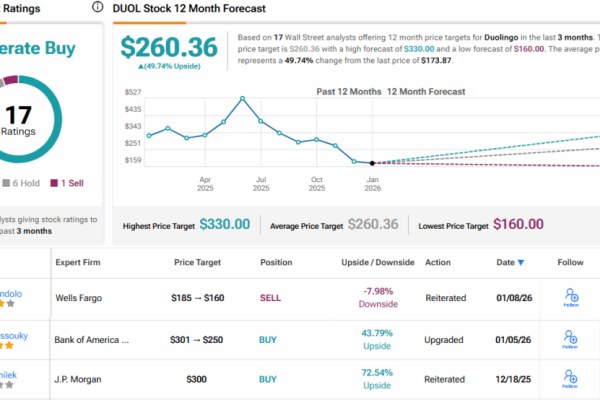This screenshot has width=600, height=400.
Task: Click the chart peak data point near $435
Action: click(243, 98)
